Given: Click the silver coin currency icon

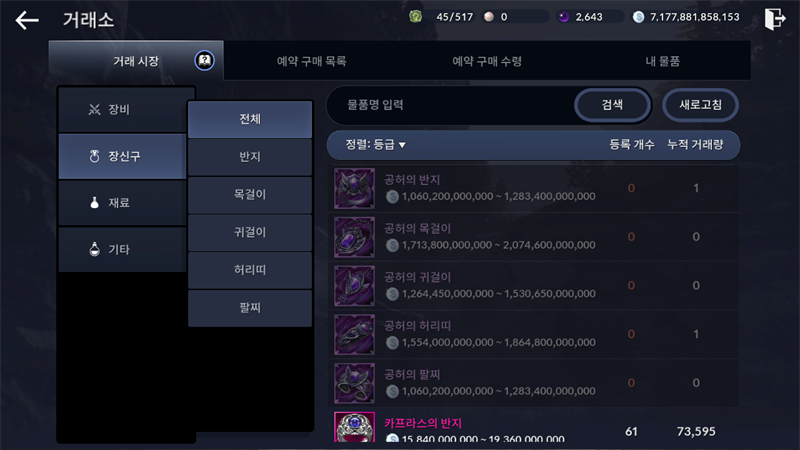Looking at the screenshot, I should tap(638, 17).
